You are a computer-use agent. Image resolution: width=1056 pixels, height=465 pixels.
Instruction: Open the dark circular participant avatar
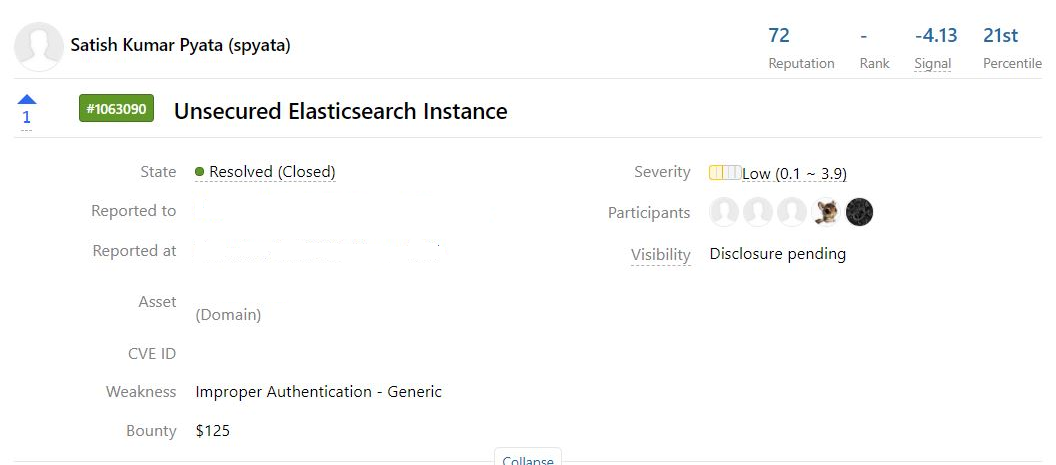pos(859,212)
